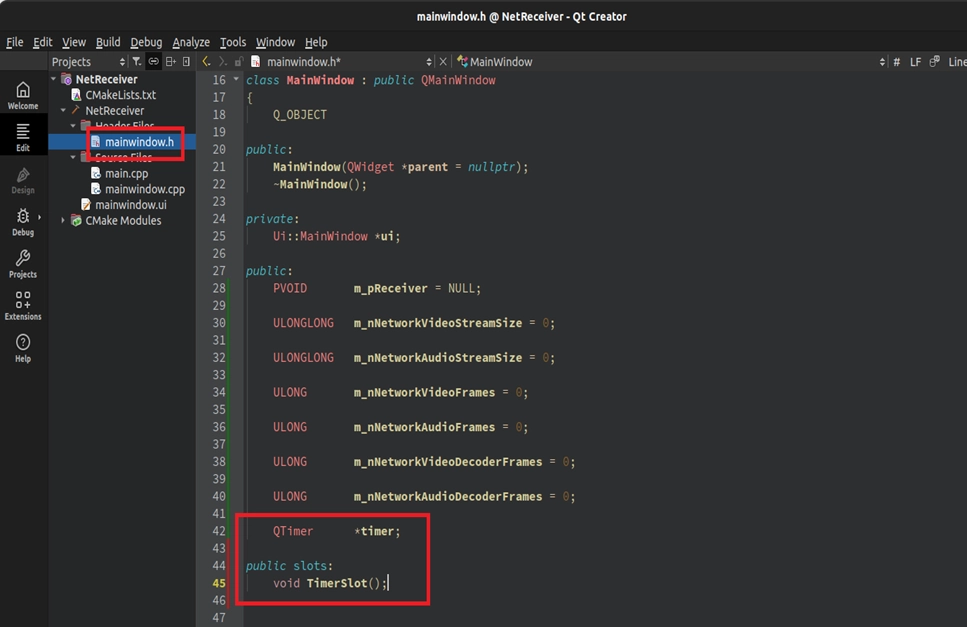Open Help mode in sidebar

click(23, 348)
